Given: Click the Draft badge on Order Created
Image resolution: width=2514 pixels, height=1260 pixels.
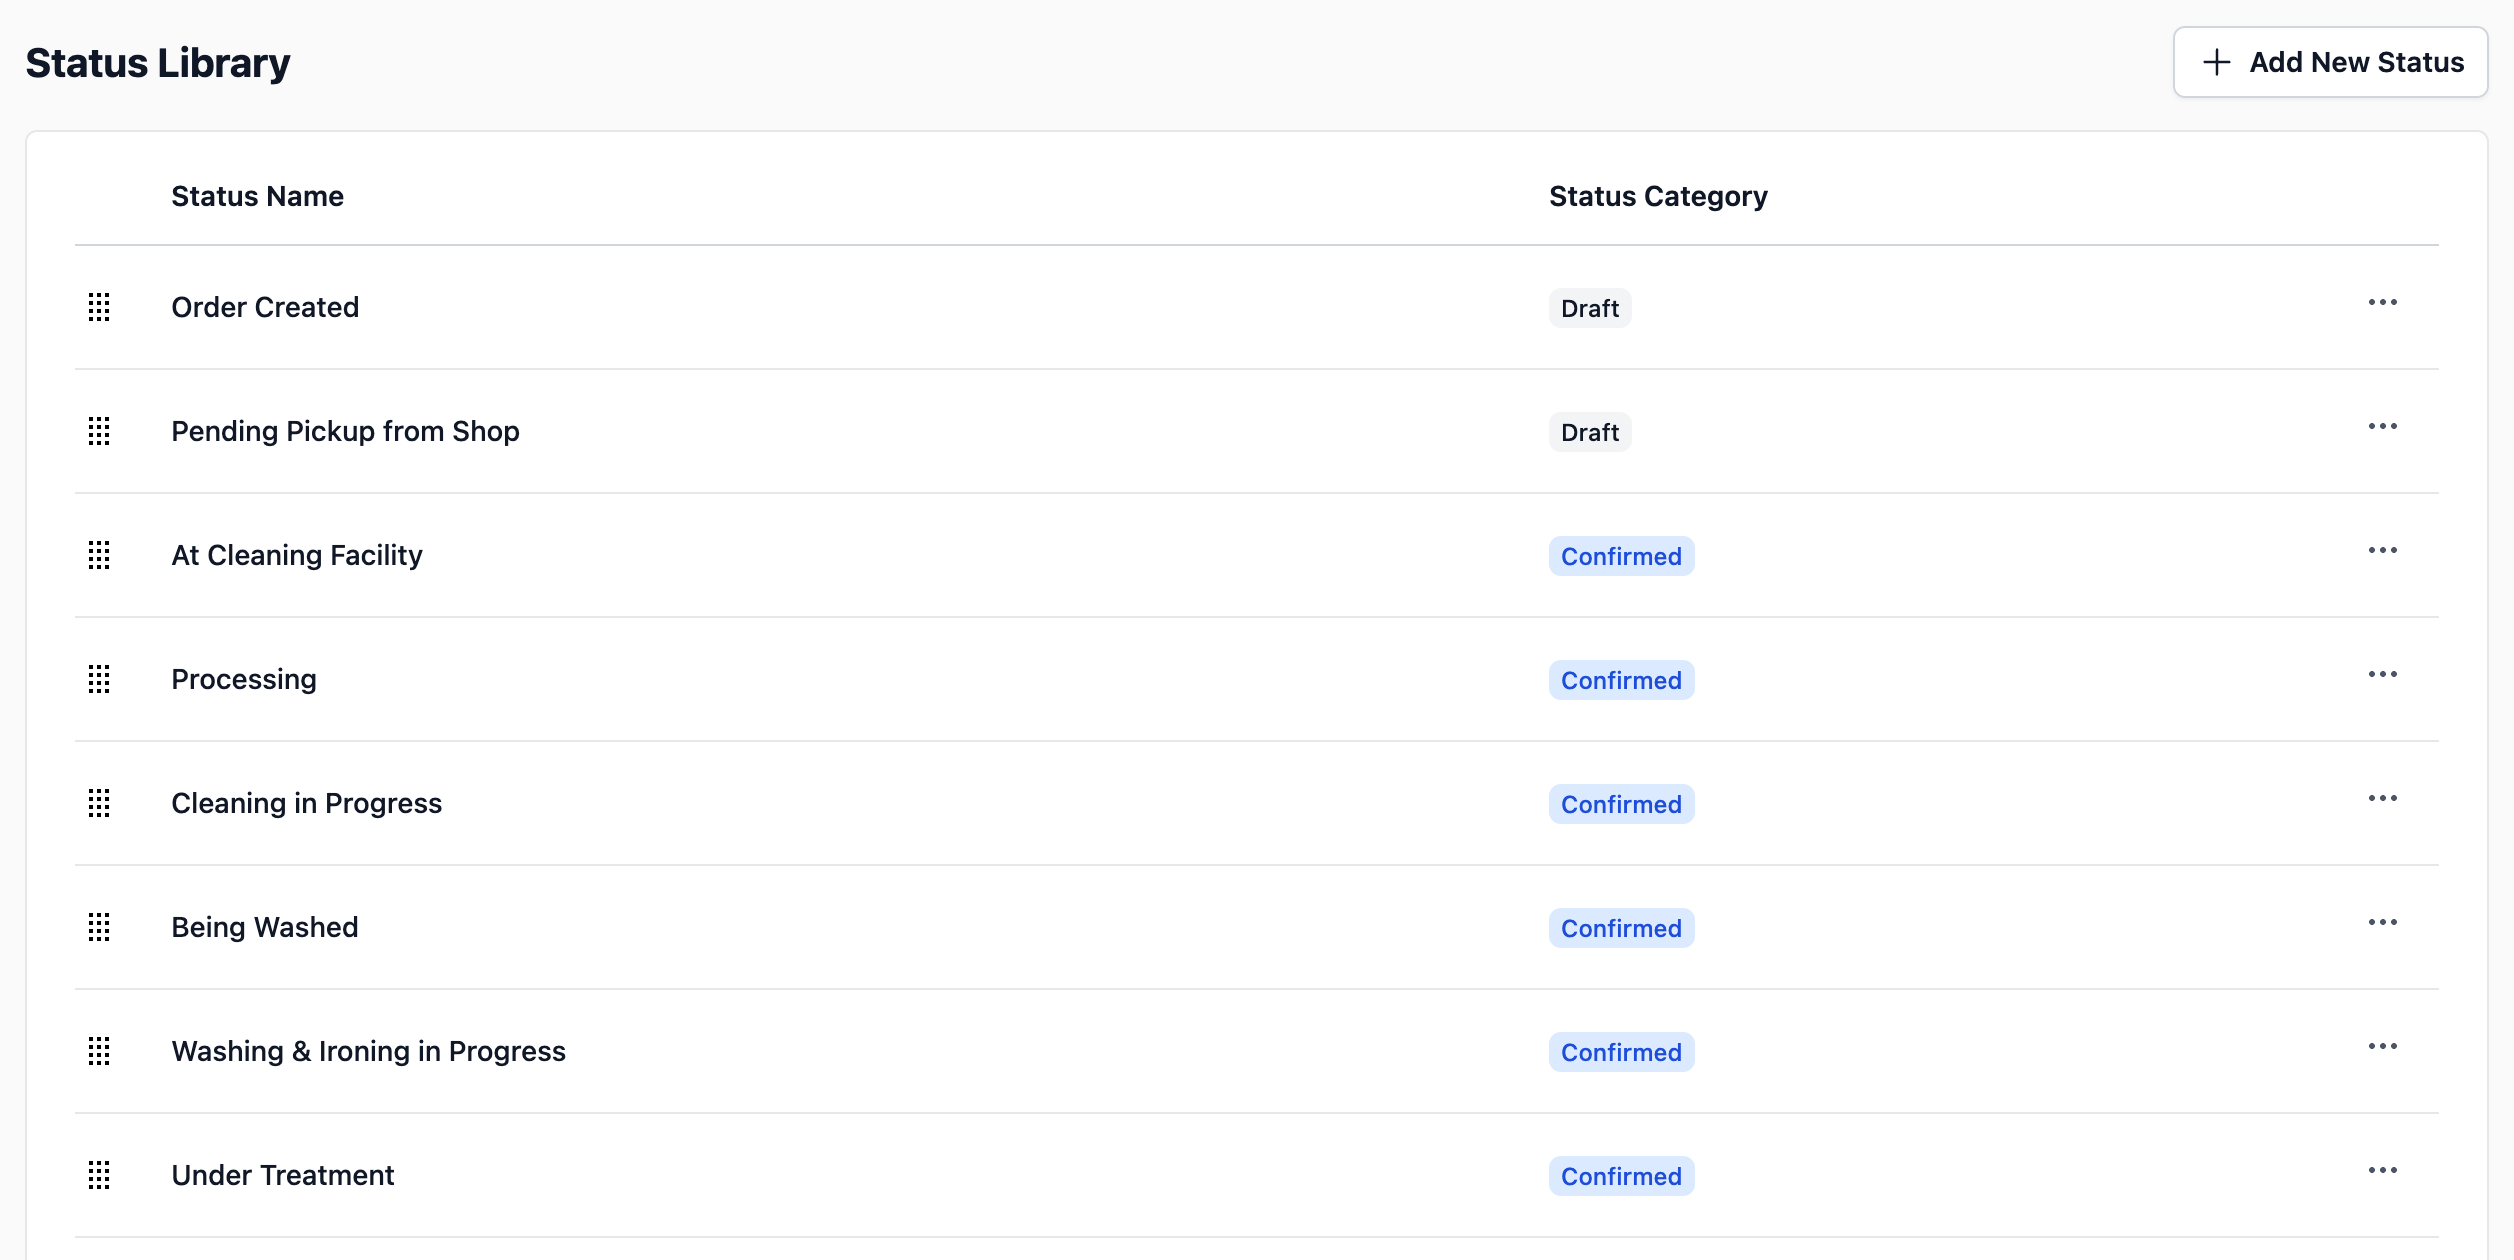Looking at the screenshot, I should click(x=1589, y=308).
